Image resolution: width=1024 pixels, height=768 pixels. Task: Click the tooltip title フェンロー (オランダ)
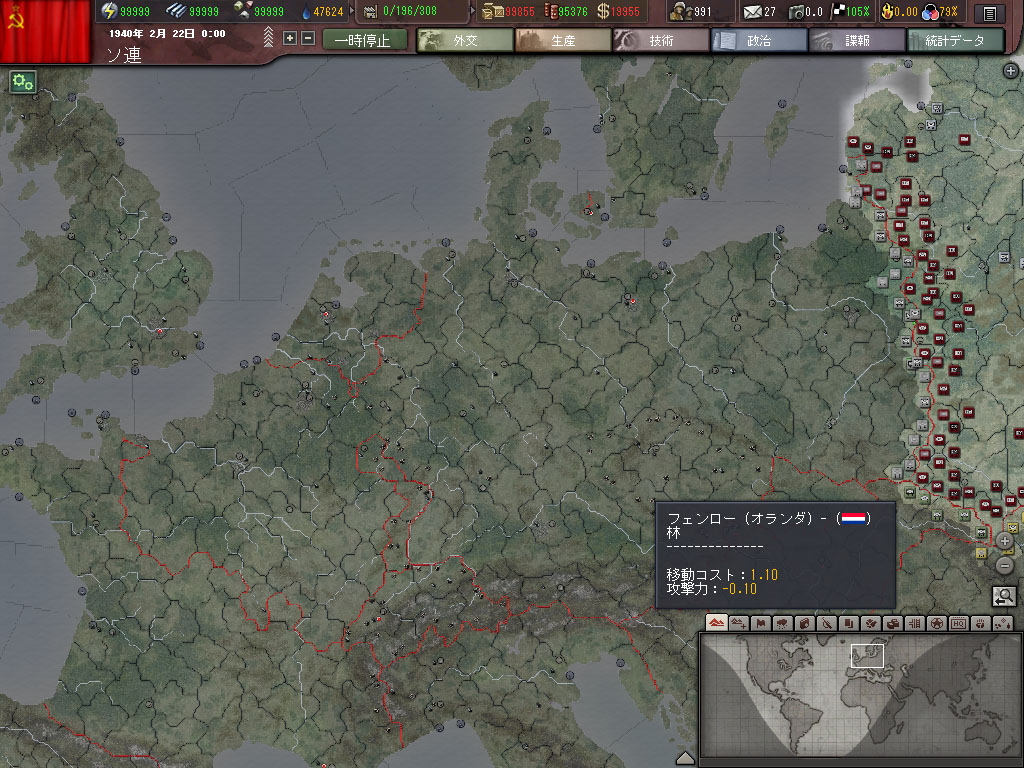click(x=739, y=519)
